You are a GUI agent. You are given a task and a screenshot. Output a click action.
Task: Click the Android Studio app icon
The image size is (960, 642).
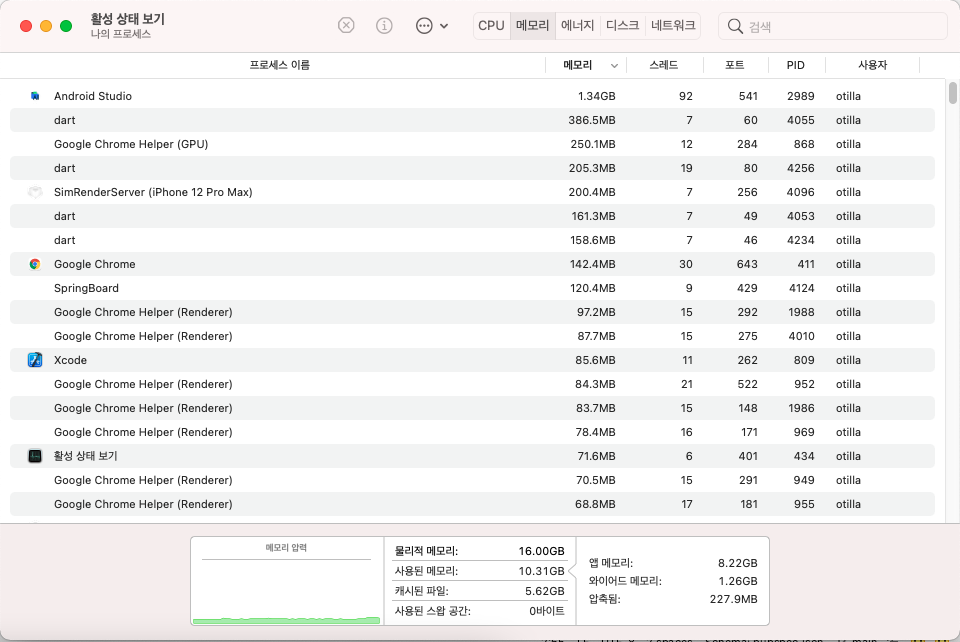click(35, 96)
